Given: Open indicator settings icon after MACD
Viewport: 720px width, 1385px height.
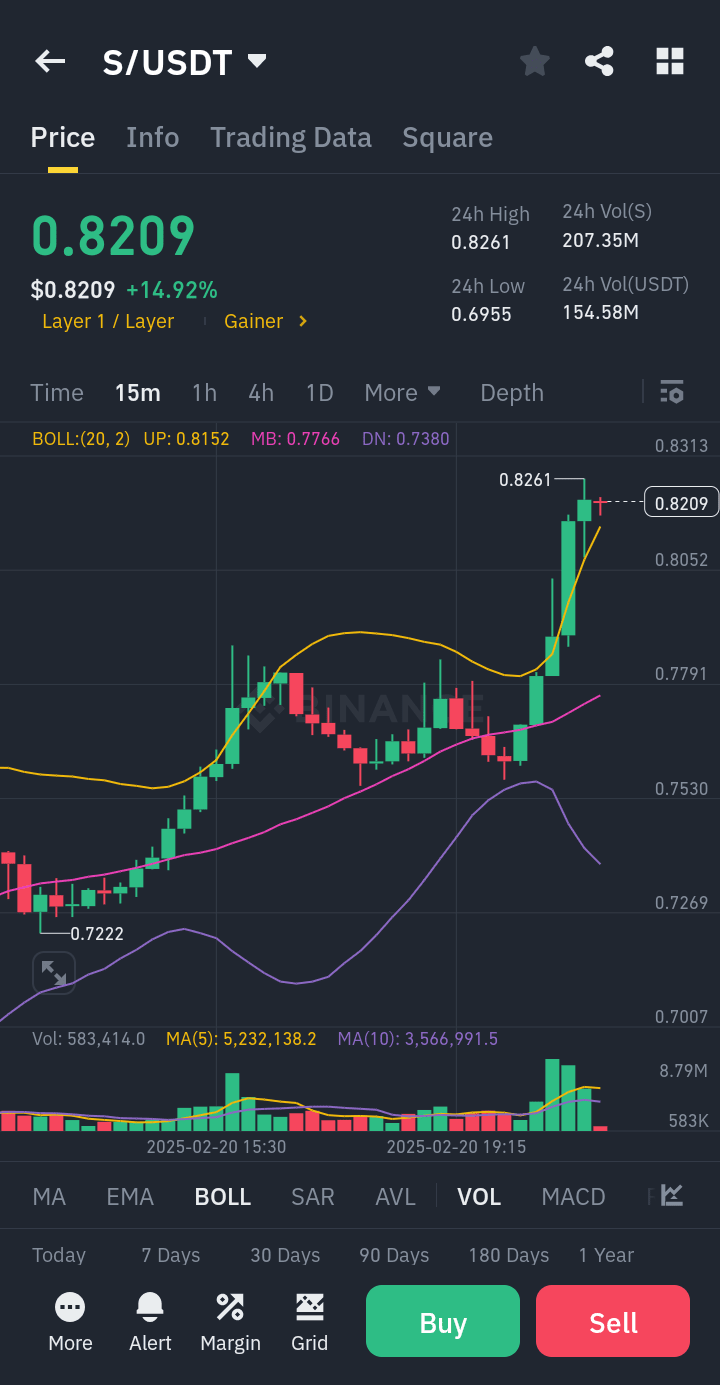Looking at the screenshot, I should pos(672,1195).
